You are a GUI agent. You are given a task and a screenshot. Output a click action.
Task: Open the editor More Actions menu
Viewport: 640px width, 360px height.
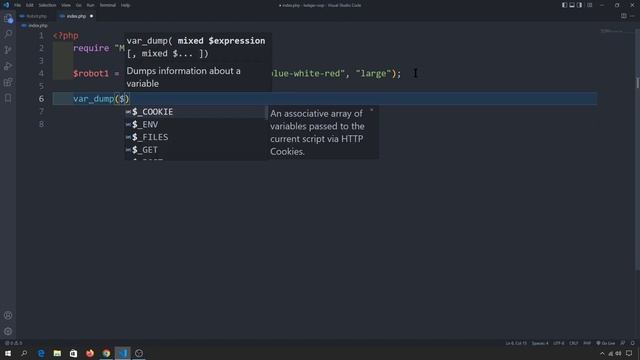point(632,16)
